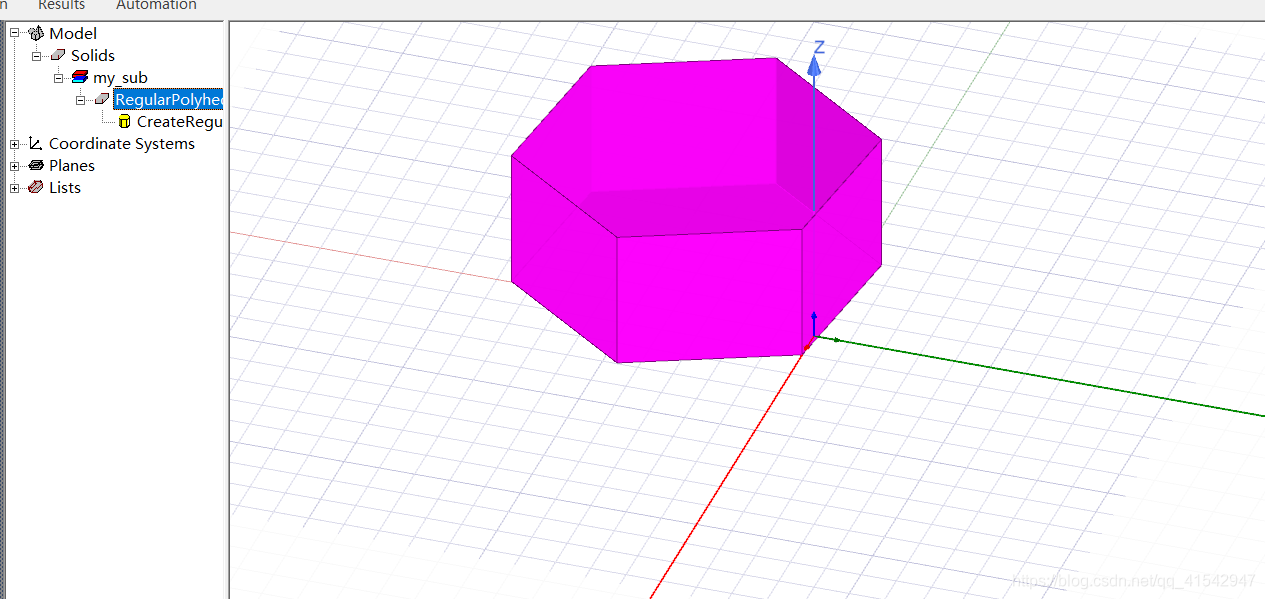Viewport: 1265px width, 599px height.
Task: Select the Solids tree label
Action: point(93,55)
